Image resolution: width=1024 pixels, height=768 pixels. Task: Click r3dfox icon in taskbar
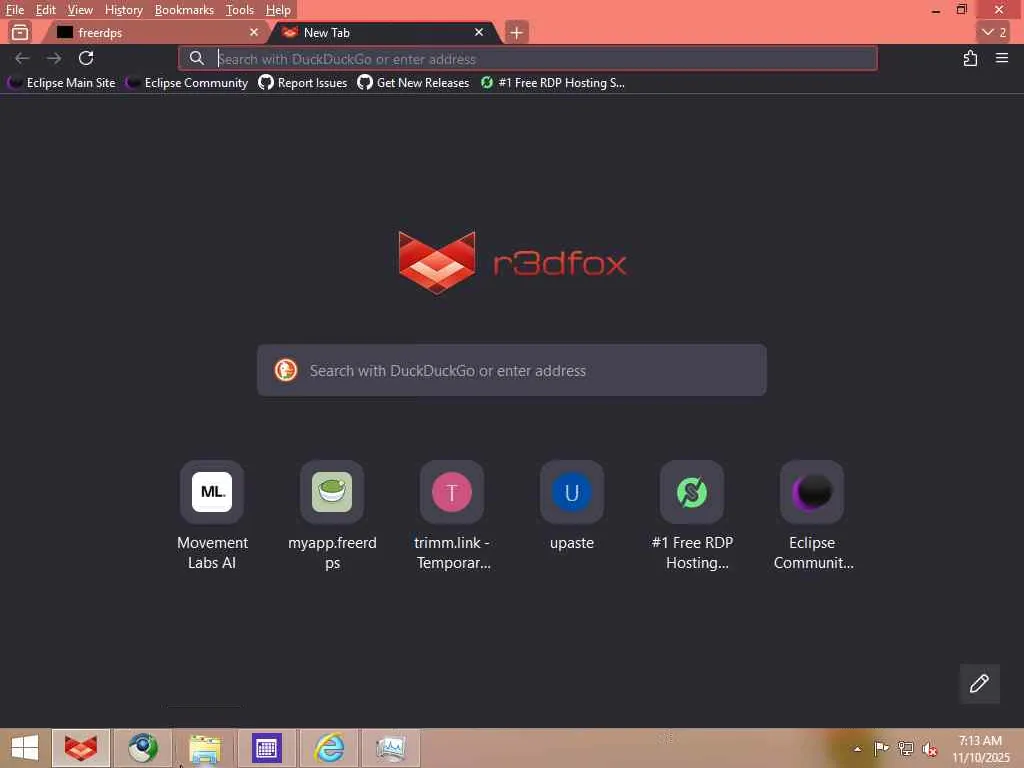(x=80, y=748)
